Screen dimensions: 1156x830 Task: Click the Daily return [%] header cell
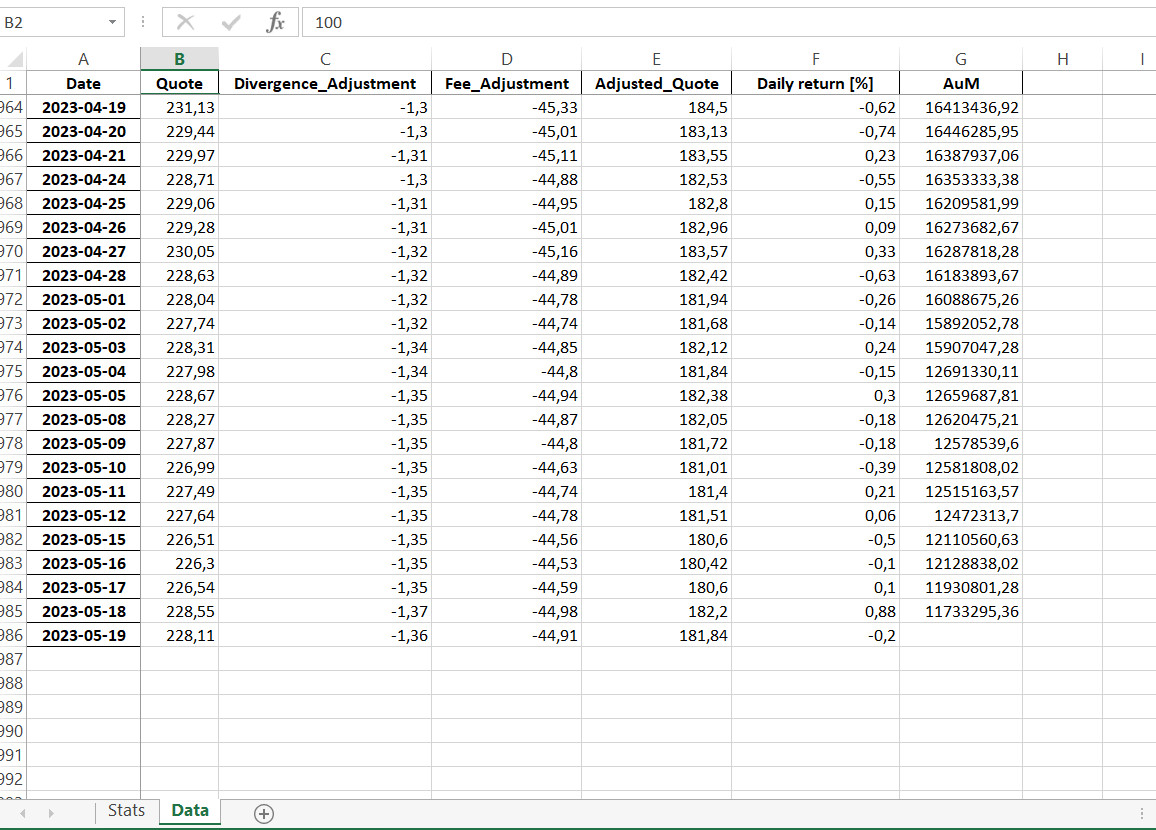pos(814,84)
